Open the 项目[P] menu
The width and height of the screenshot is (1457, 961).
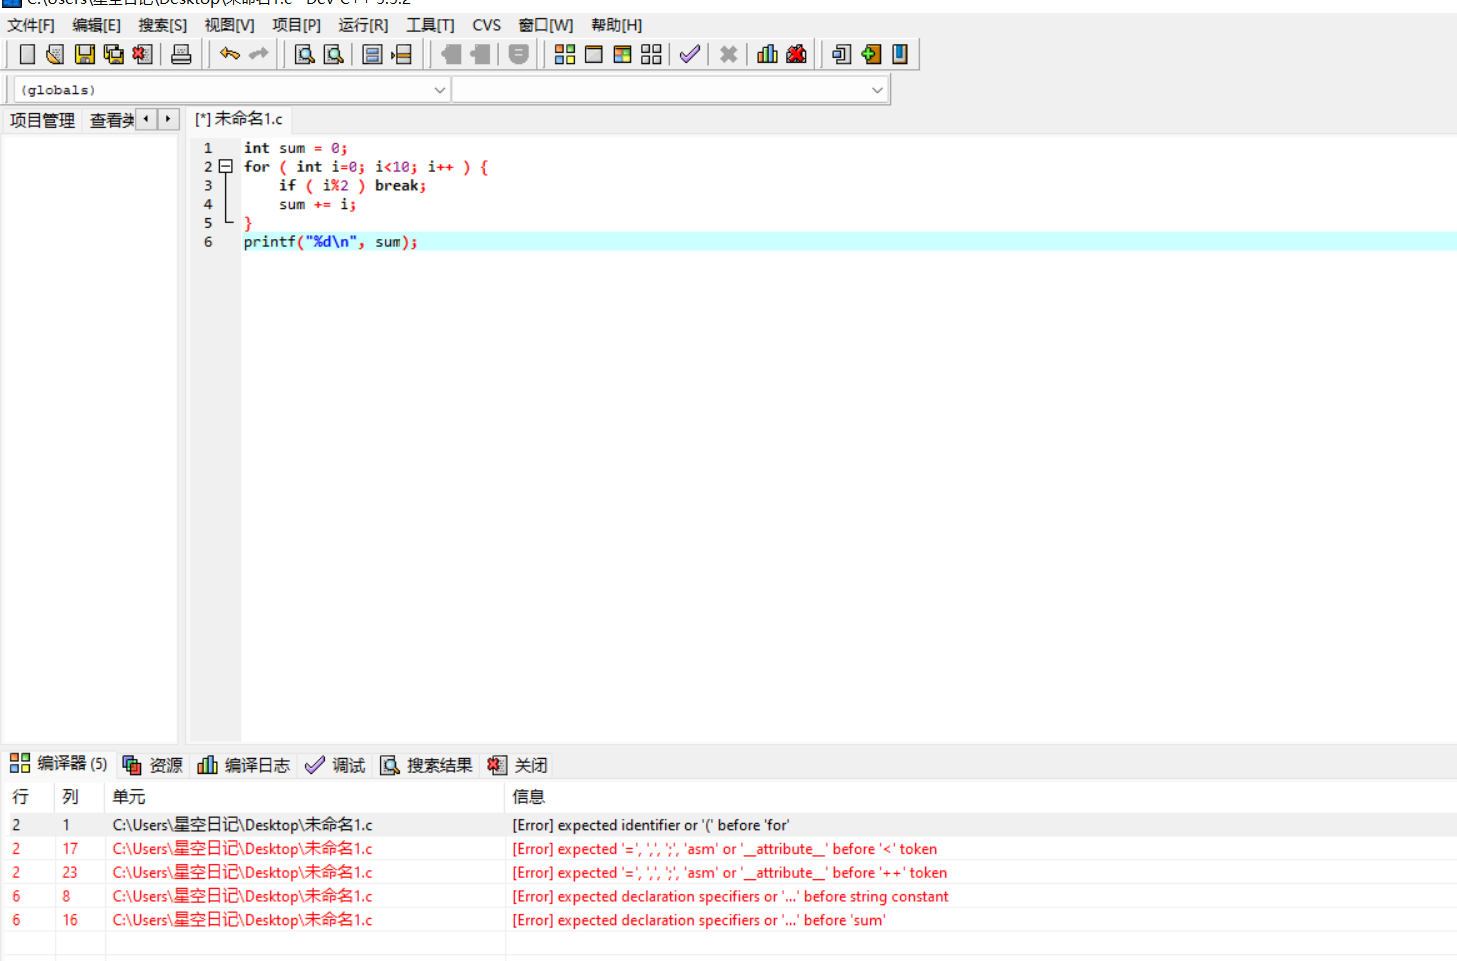[x=297, y=25]
